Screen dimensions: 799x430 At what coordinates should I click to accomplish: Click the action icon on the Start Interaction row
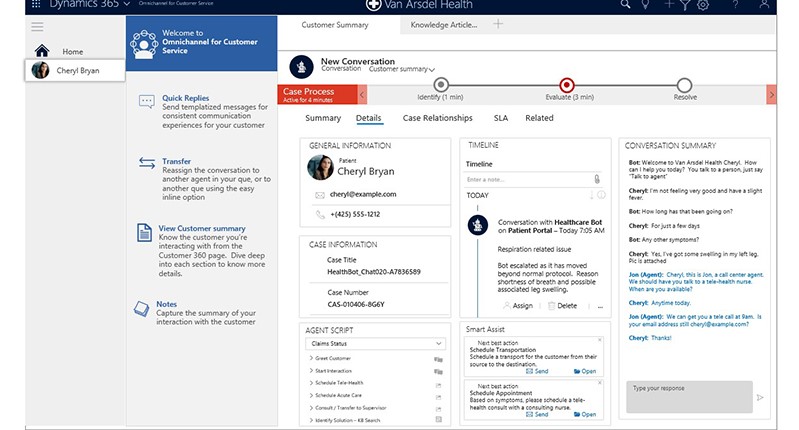click(x=438, y=371)
